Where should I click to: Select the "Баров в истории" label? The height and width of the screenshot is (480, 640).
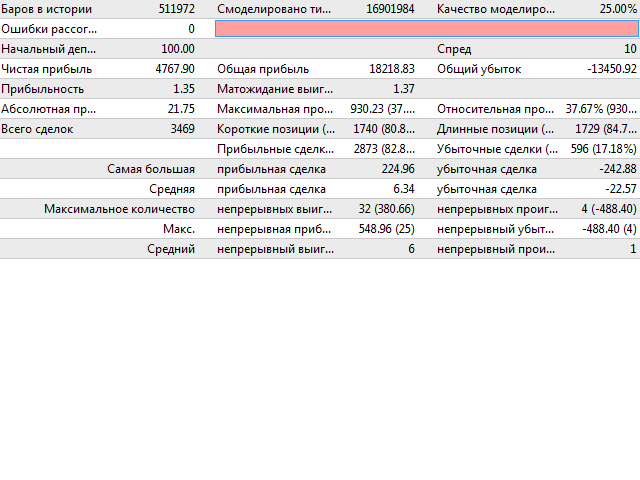click(x=47, y=9)
